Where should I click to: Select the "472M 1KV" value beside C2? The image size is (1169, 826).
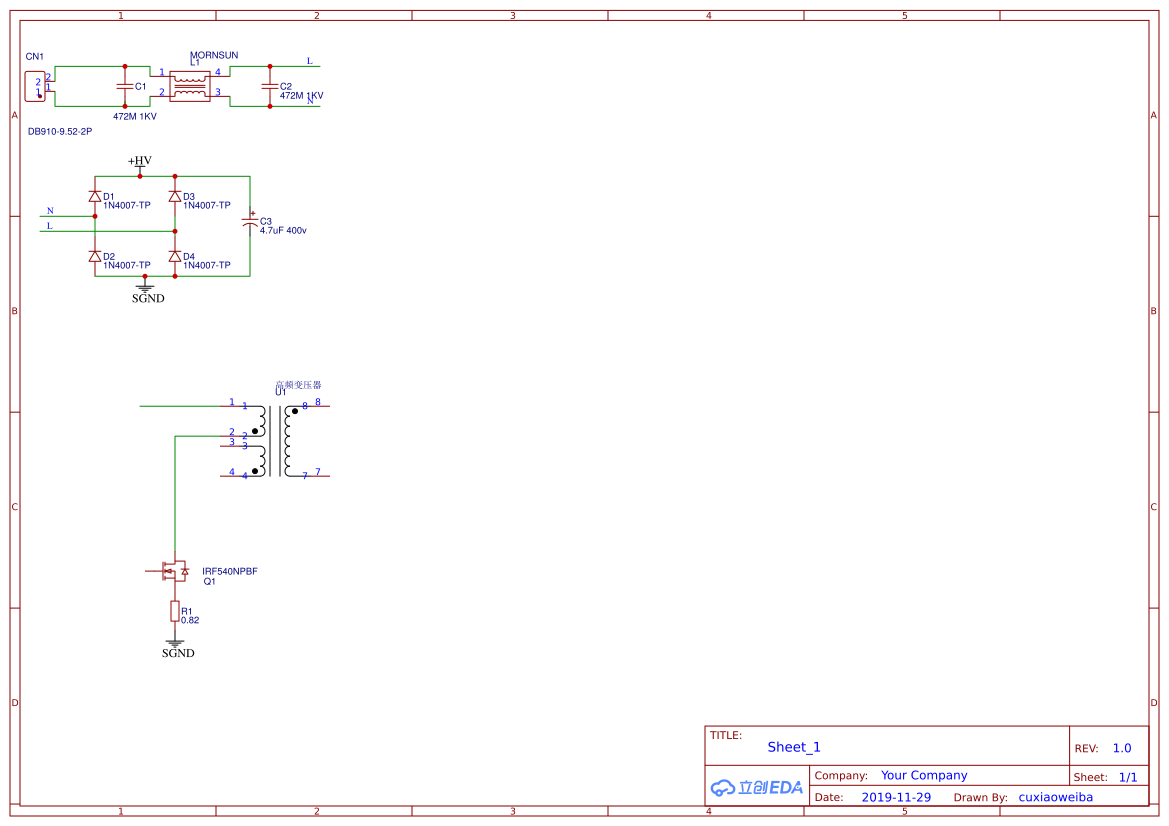[301, 96]
